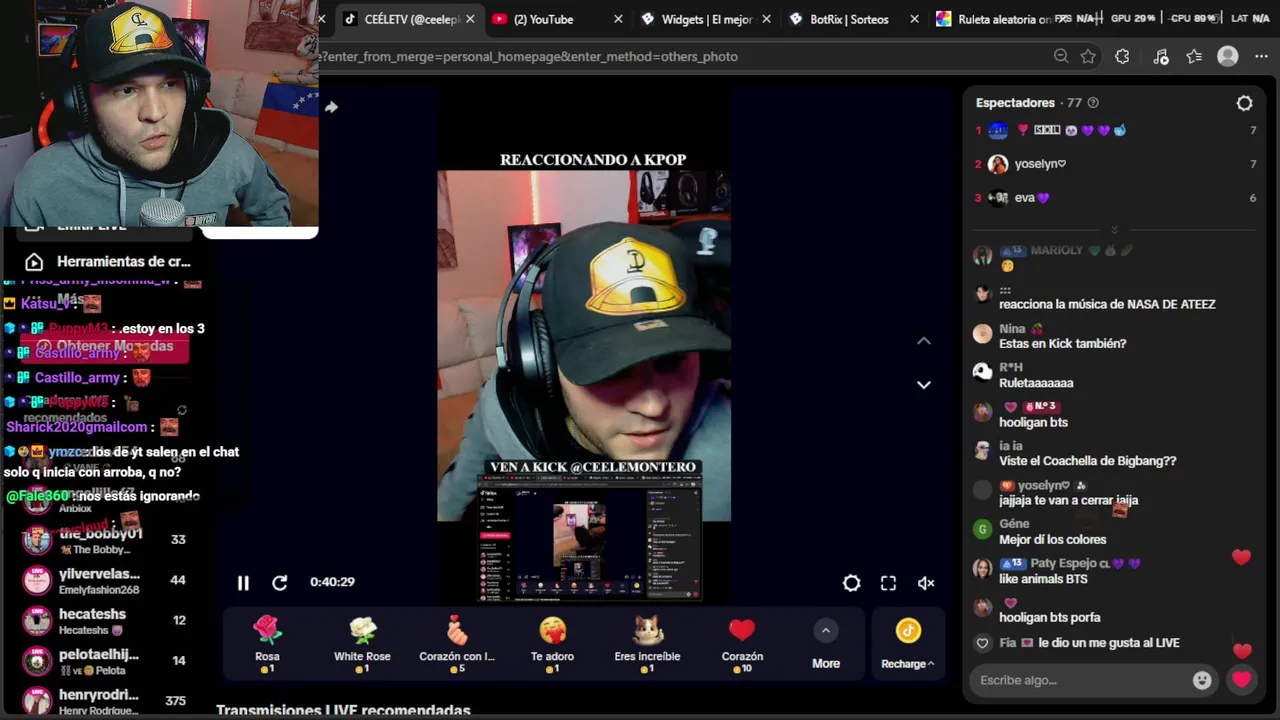1280x720 pixels.
Task: Open the_bobby01 recommended live
Action: 105,541
